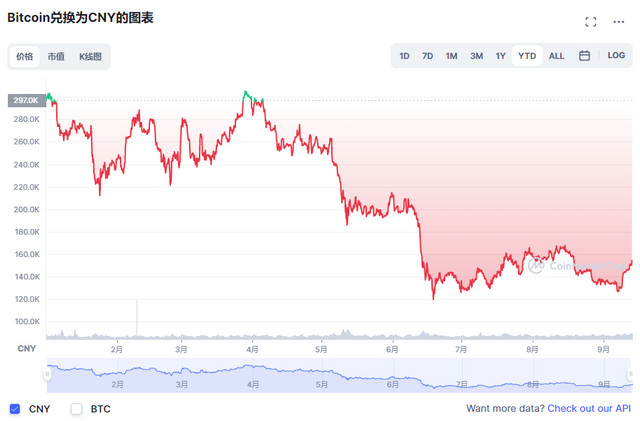Click the 297.0K price label
The width and height of the screenshot is (640, 421).
[x=27, y=100]
